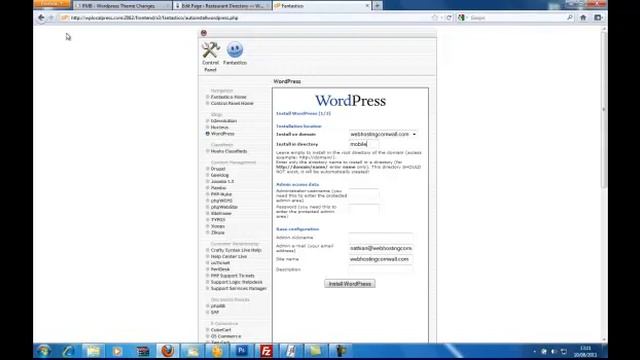Click the Google search box

point(518,18)
